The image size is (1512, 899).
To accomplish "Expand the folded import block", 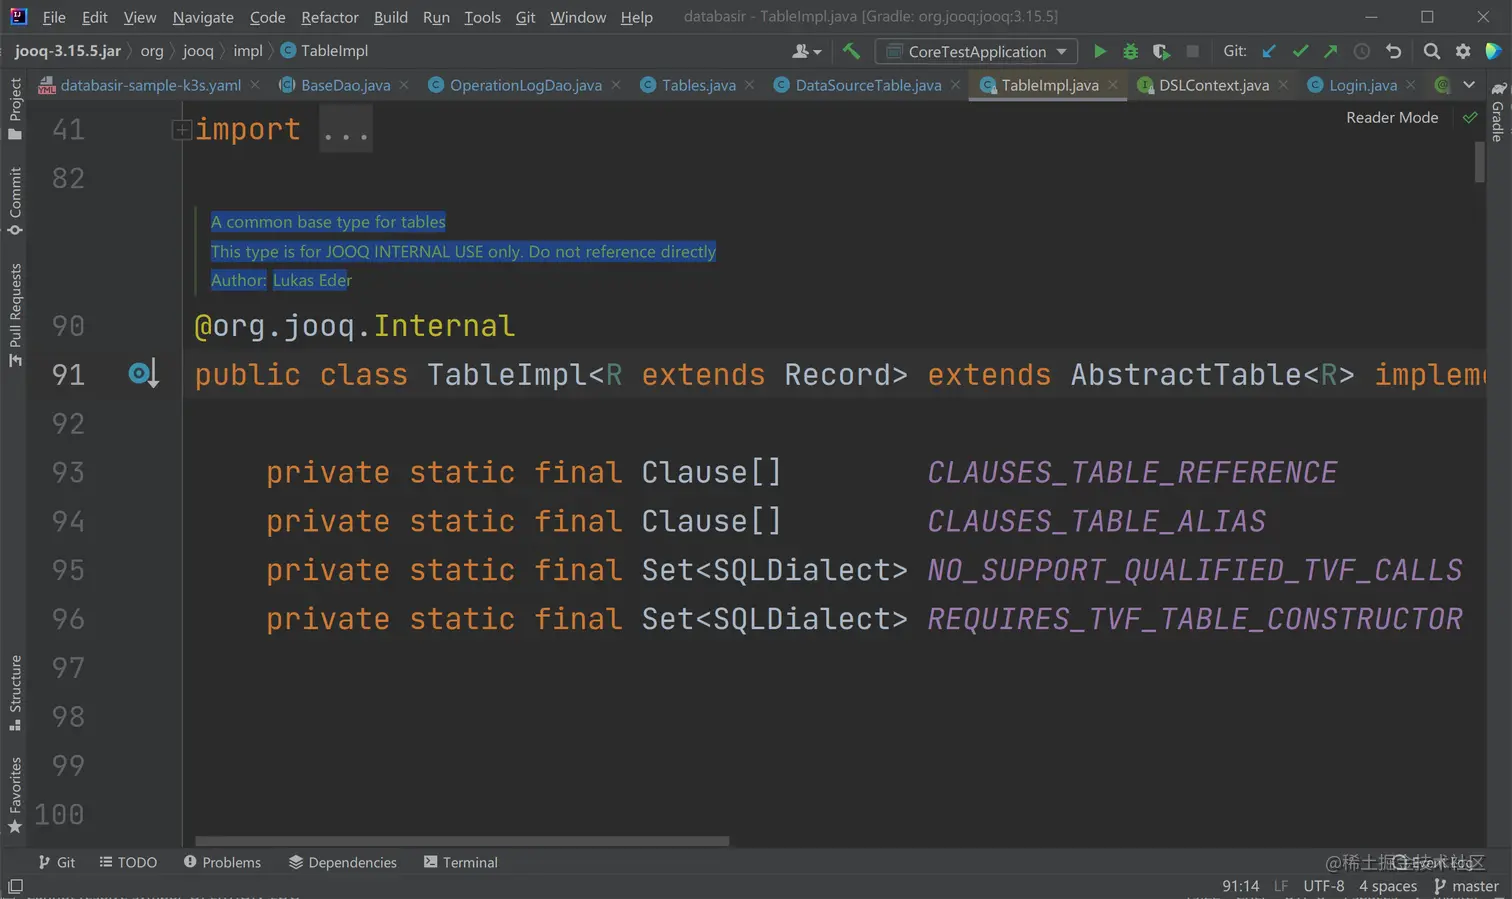I will (182, 129).
